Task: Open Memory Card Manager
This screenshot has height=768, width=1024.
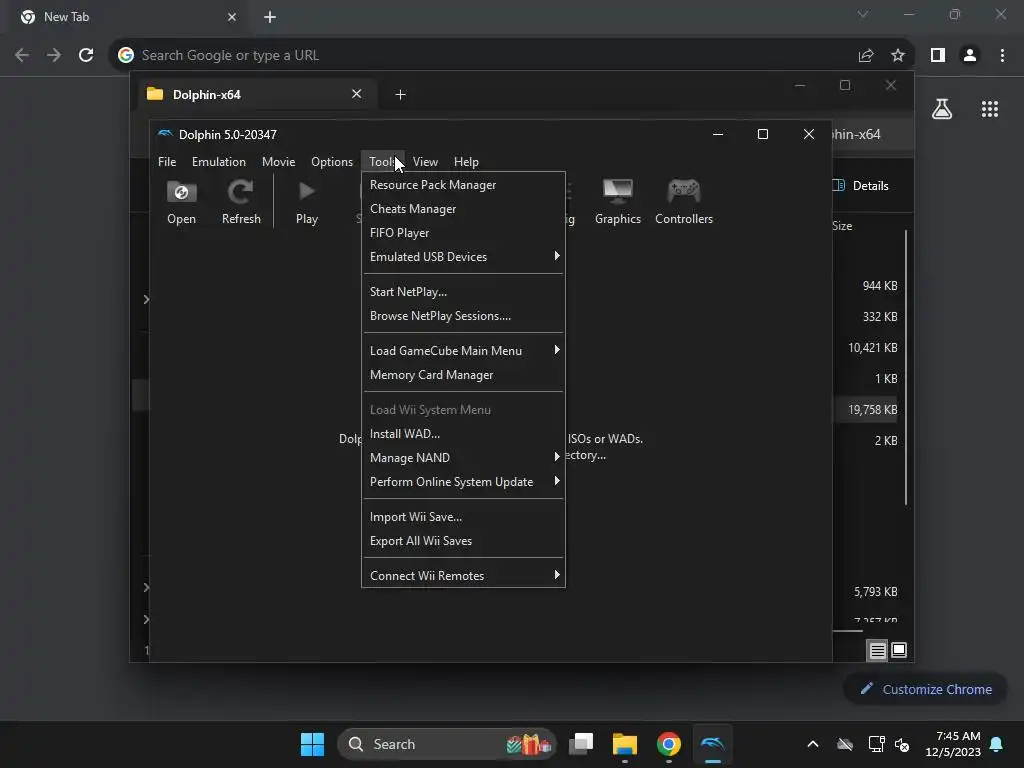Action: point(463,375)
